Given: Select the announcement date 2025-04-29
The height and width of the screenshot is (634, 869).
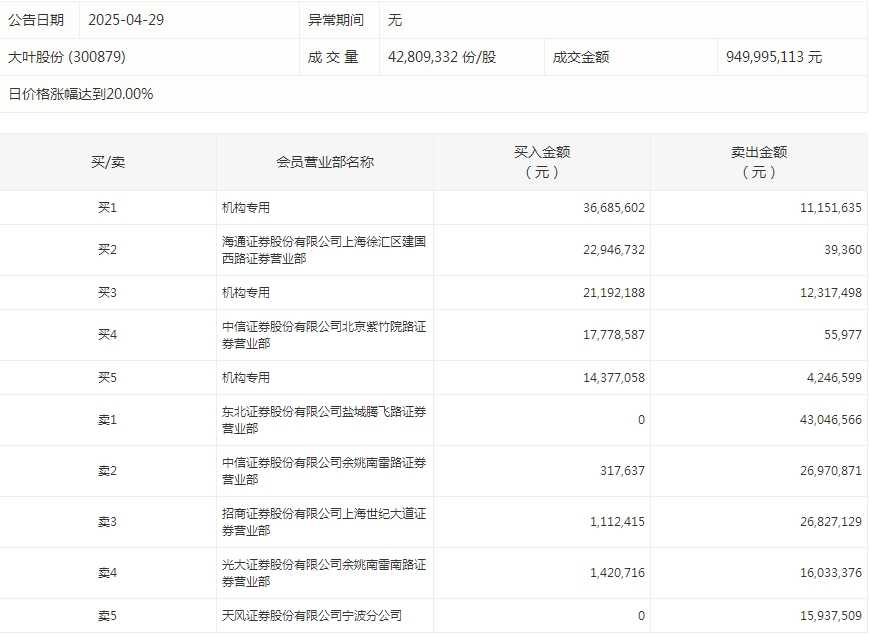Looking at the screenshot, I should tap(125, 20).
